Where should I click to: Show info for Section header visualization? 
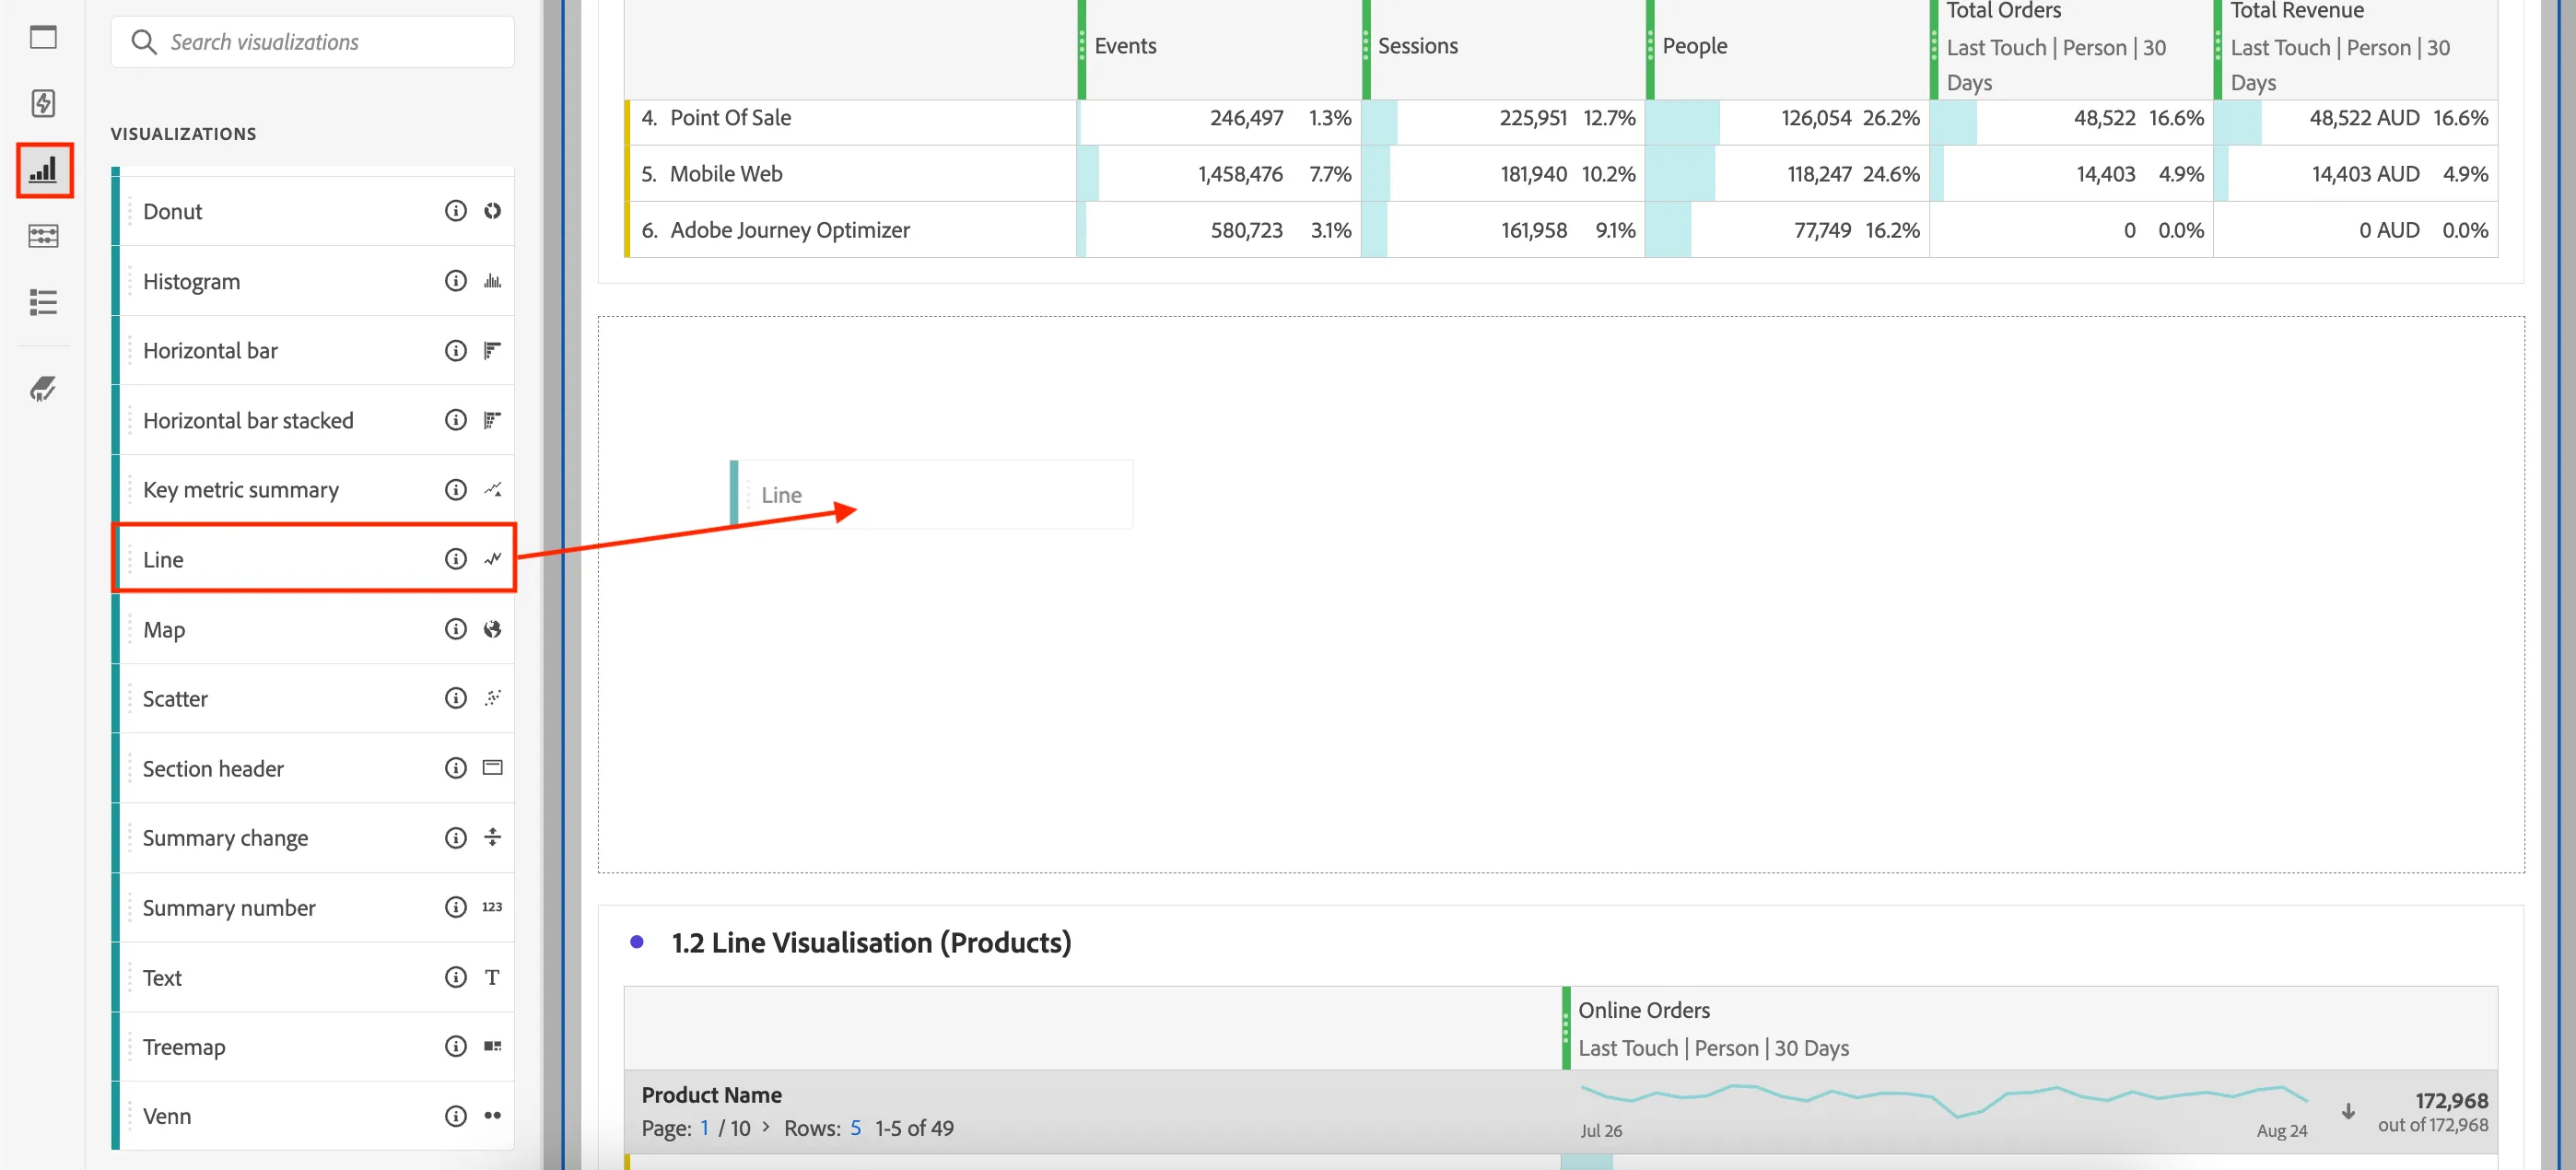click(455, 768)
